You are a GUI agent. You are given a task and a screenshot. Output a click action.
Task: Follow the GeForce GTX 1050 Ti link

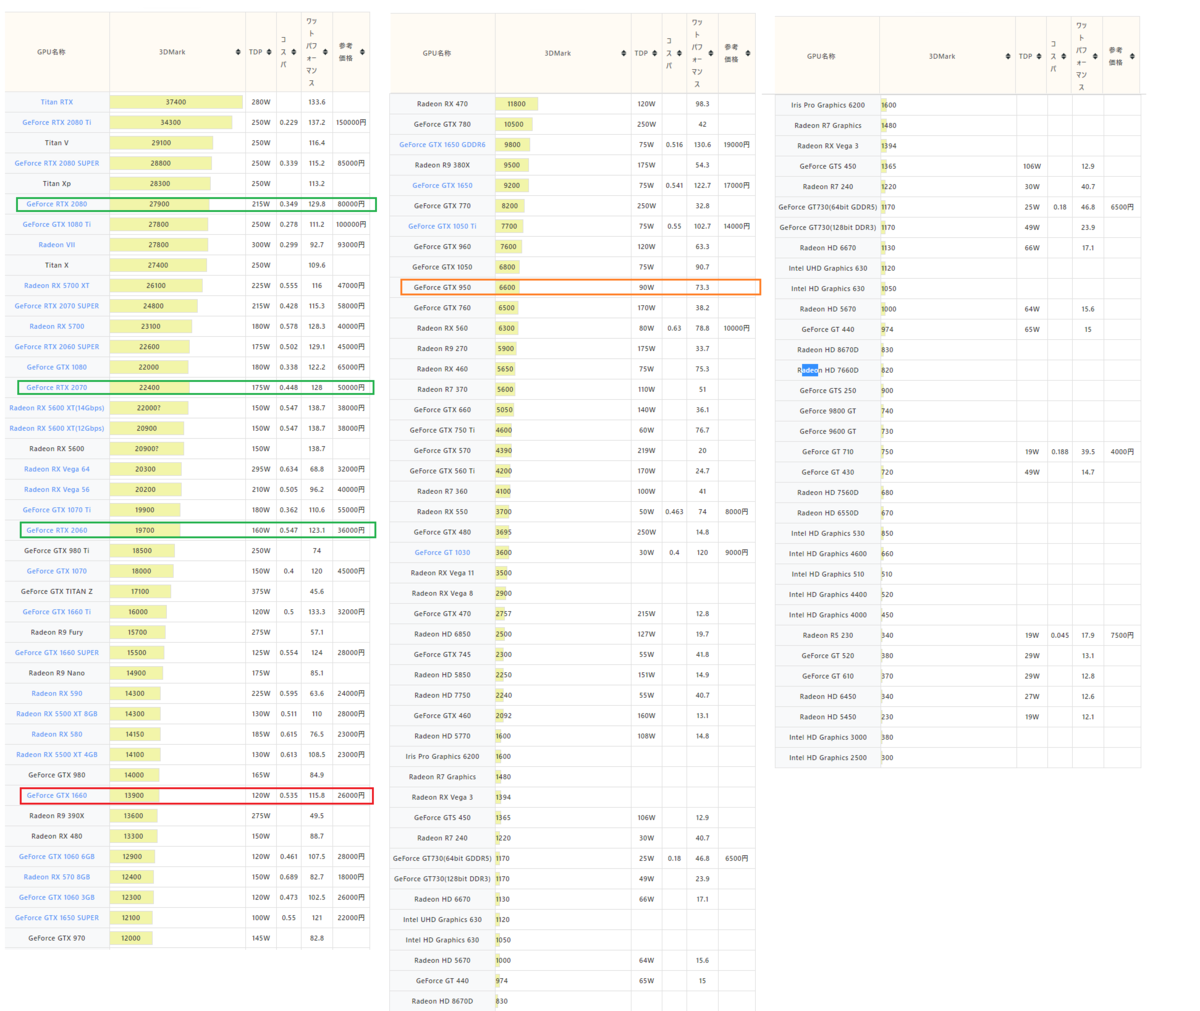442,226
